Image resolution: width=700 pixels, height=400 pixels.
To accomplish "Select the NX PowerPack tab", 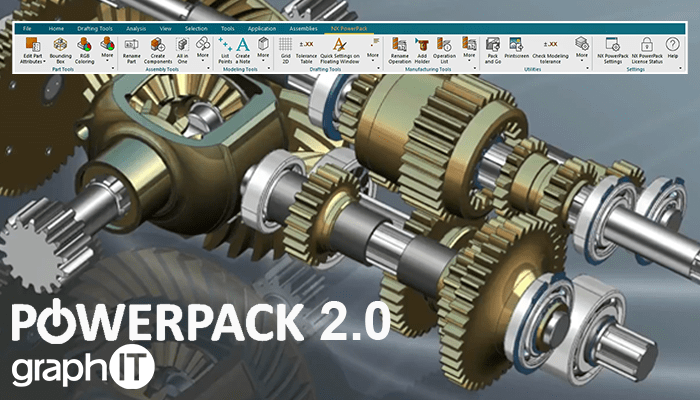I will 349,29.
